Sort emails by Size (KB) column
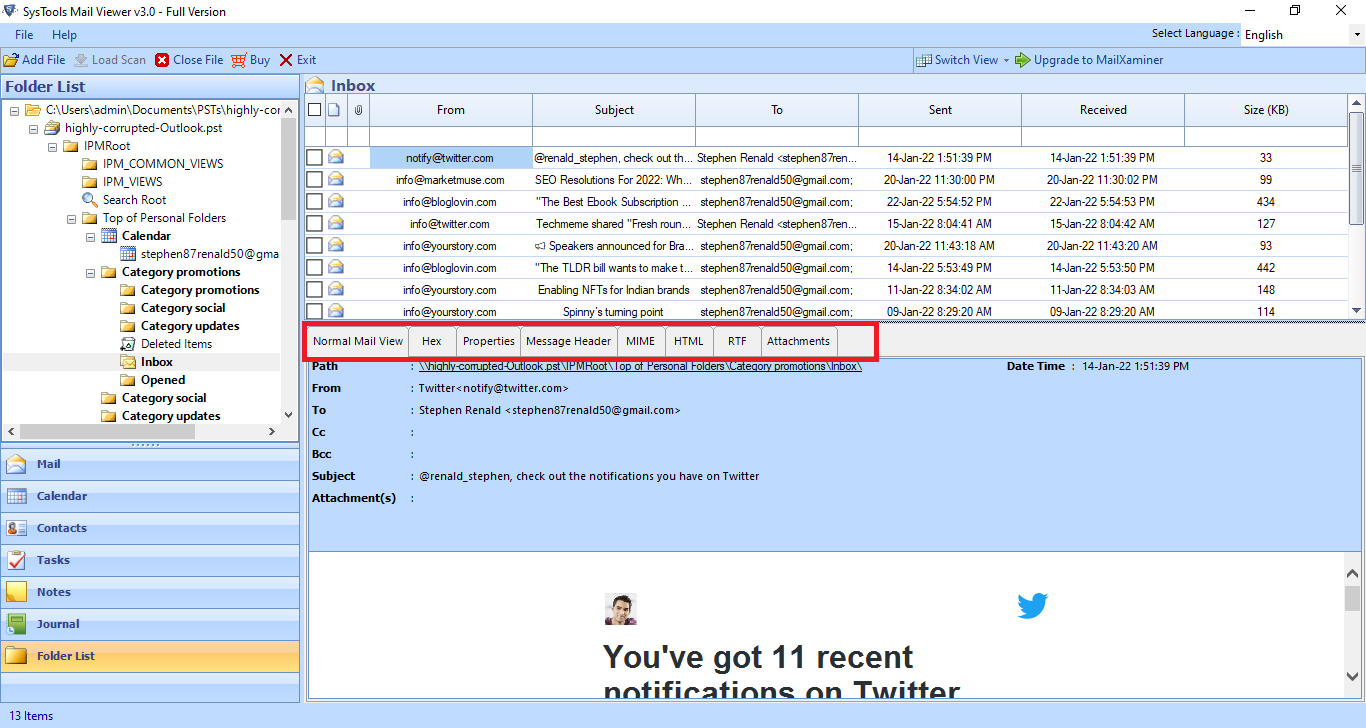Image resolution: width=1366 pixels, height=728 pixels. tap(1266, 110)
